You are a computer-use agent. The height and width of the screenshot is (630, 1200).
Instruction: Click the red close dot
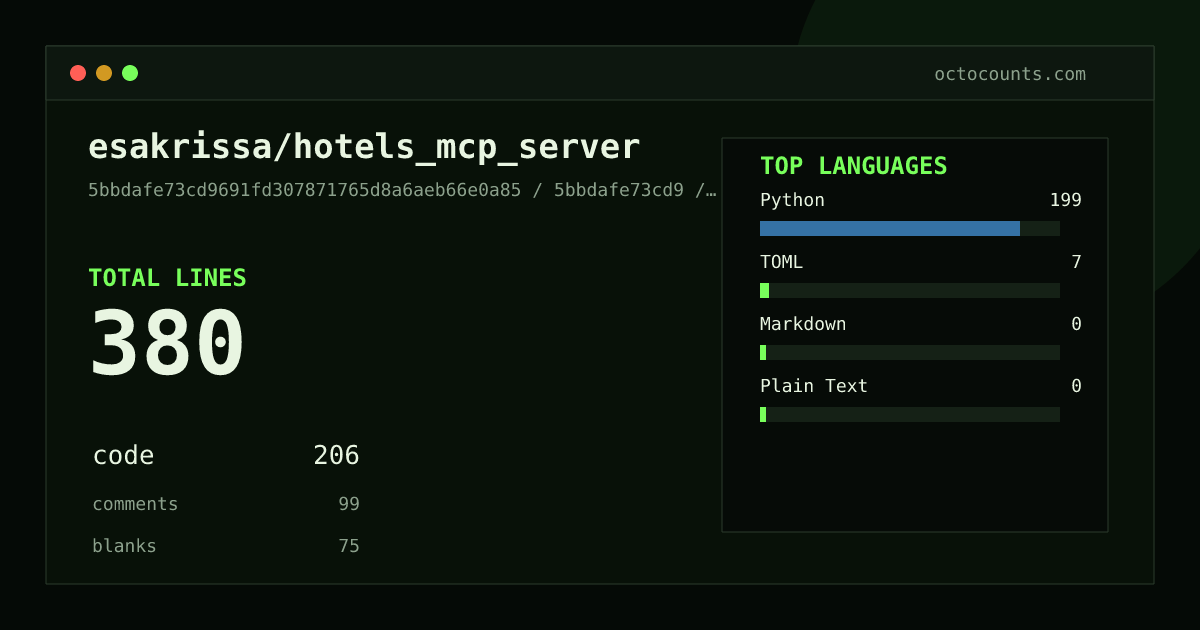tap(78, 73)
